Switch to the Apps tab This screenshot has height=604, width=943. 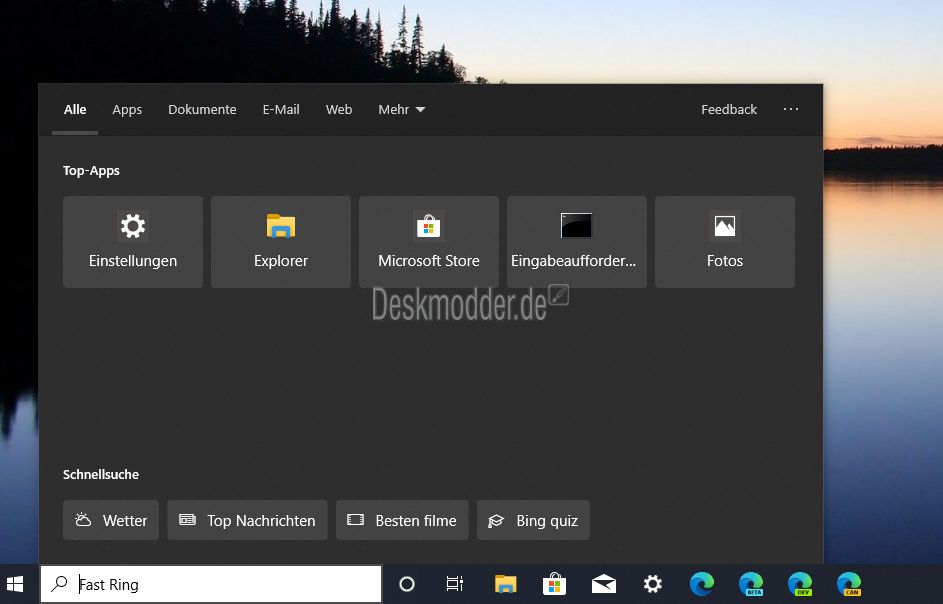click(127, 109)
